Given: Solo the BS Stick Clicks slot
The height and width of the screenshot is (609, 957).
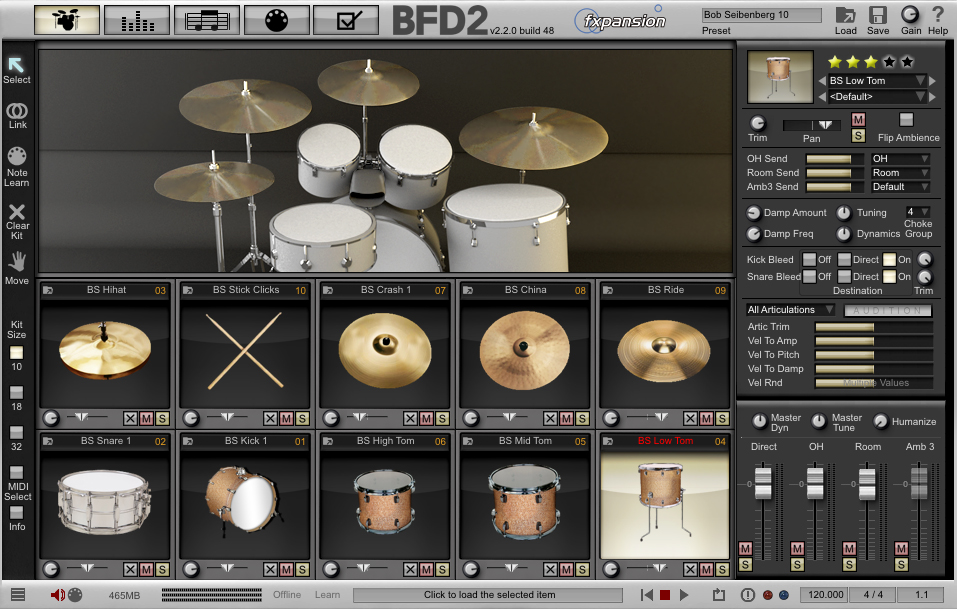Looking at the screenshot, I should click(x=302, y=419).
